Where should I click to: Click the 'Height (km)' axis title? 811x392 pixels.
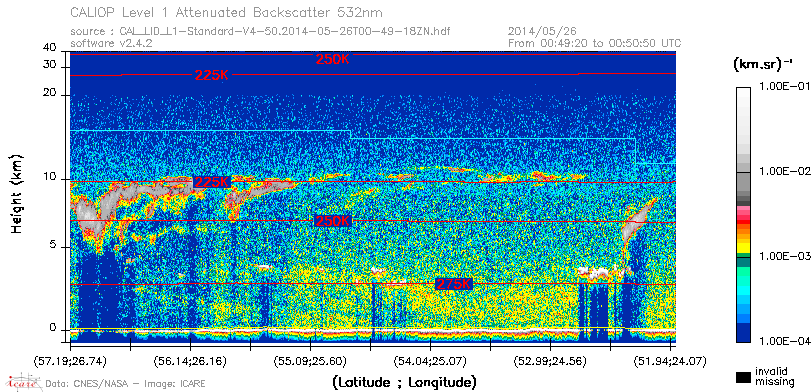(16, 194)
